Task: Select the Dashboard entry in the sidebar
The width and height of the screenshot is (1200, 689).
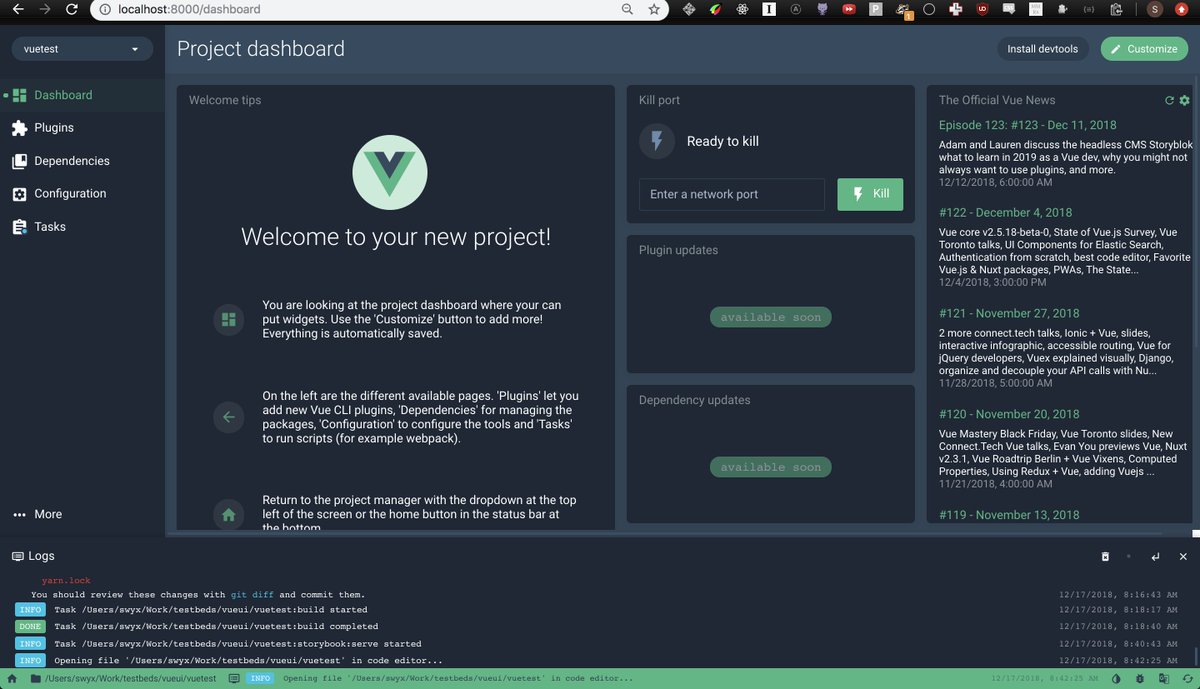Action: coord(60,94)
